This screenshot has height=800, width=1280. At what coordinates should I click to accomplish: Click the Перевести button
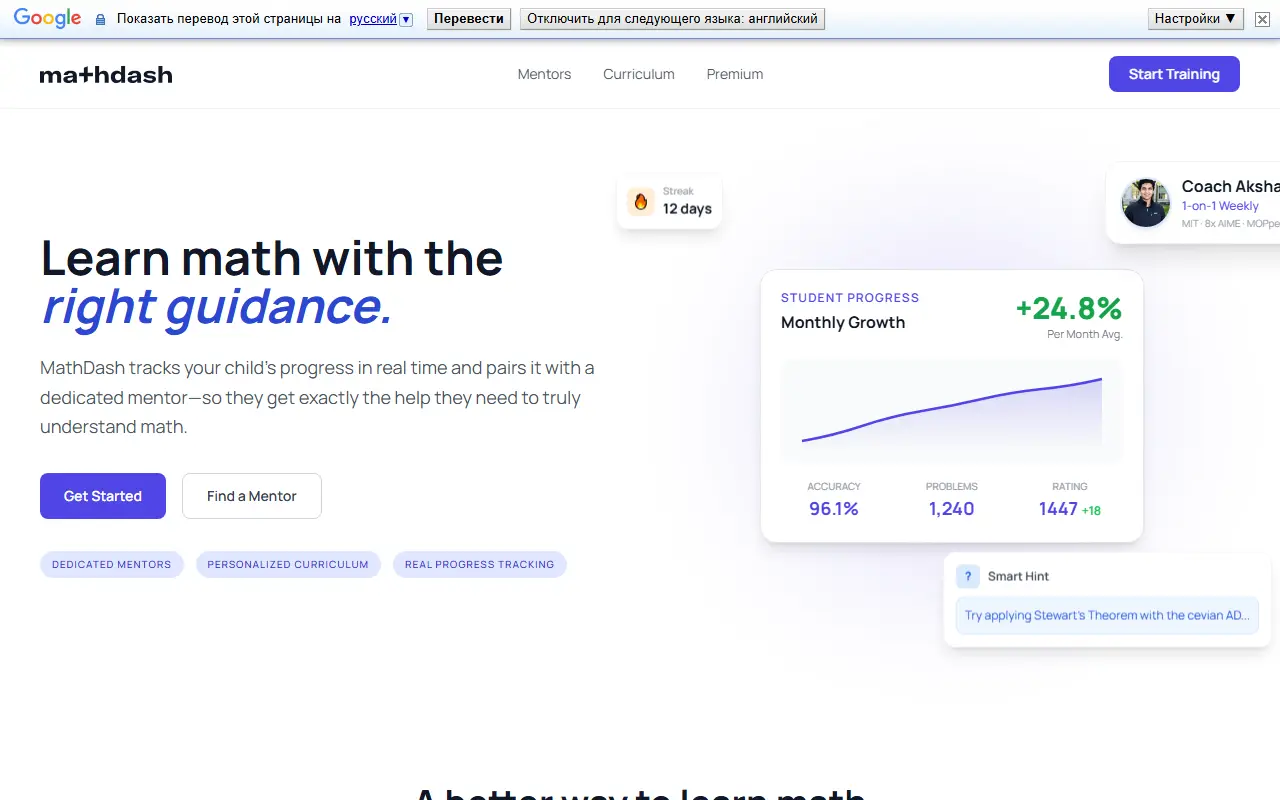click(x=469, y=18)
